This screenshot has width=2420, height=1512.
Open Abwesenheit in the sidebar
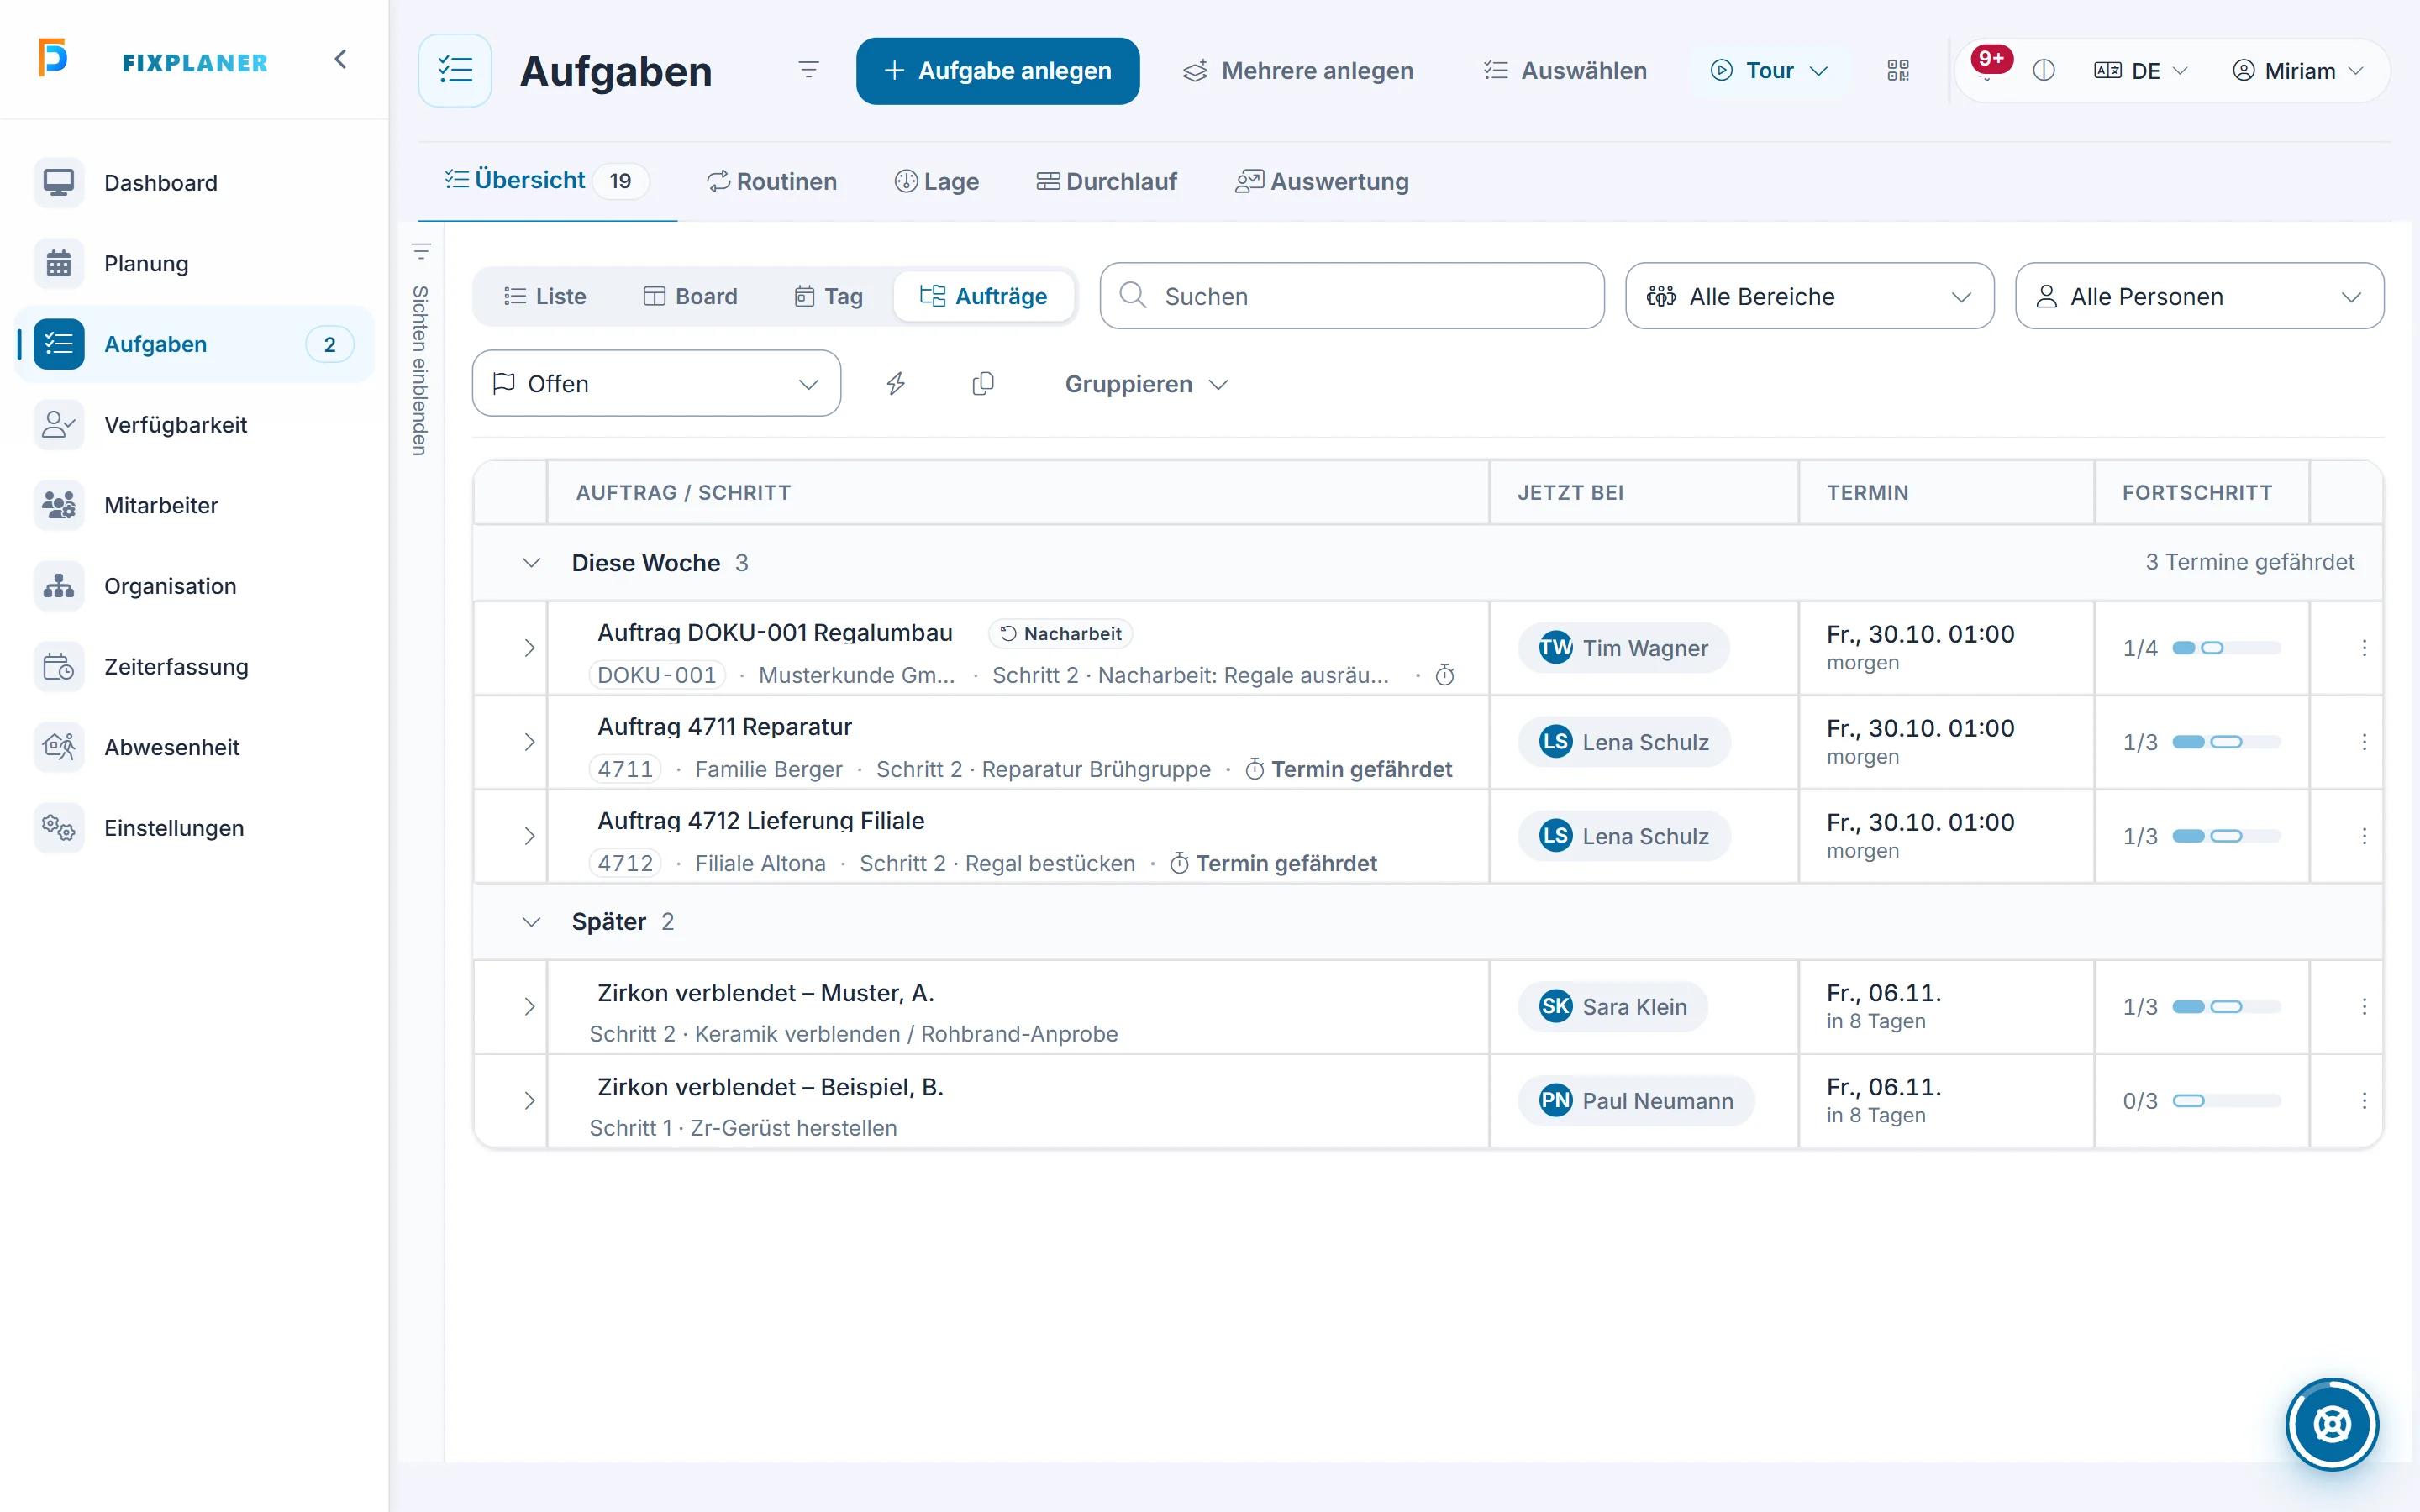click(x=194, y=747)
